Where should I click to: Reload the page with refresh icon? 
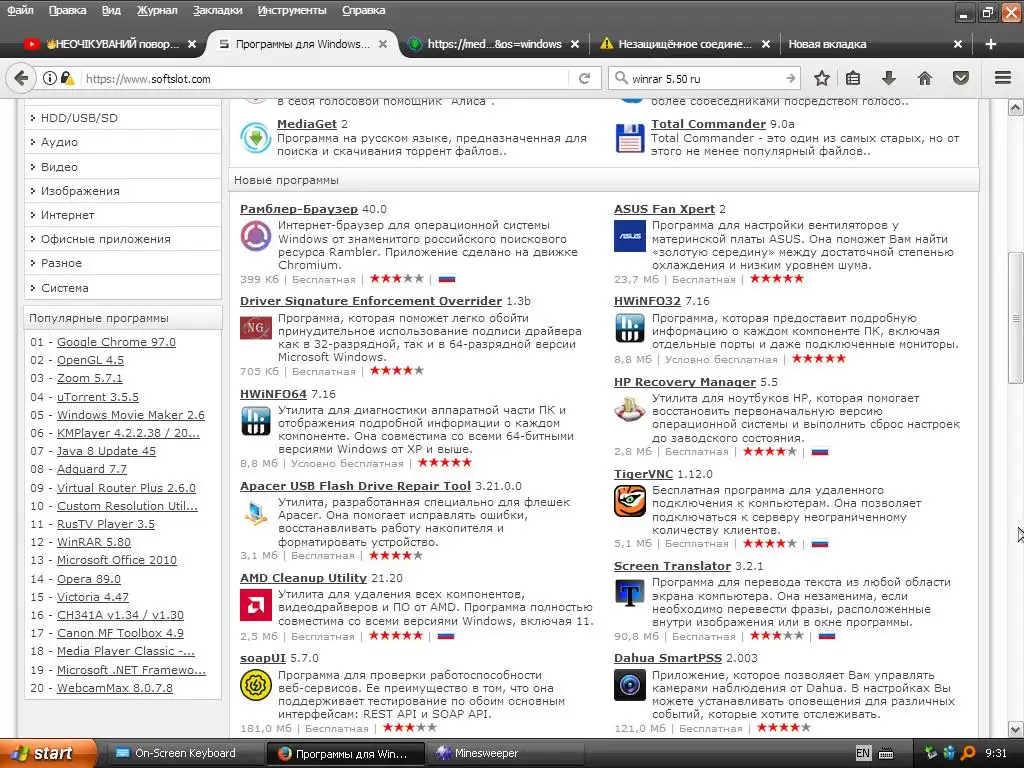(x=584, y=78)
